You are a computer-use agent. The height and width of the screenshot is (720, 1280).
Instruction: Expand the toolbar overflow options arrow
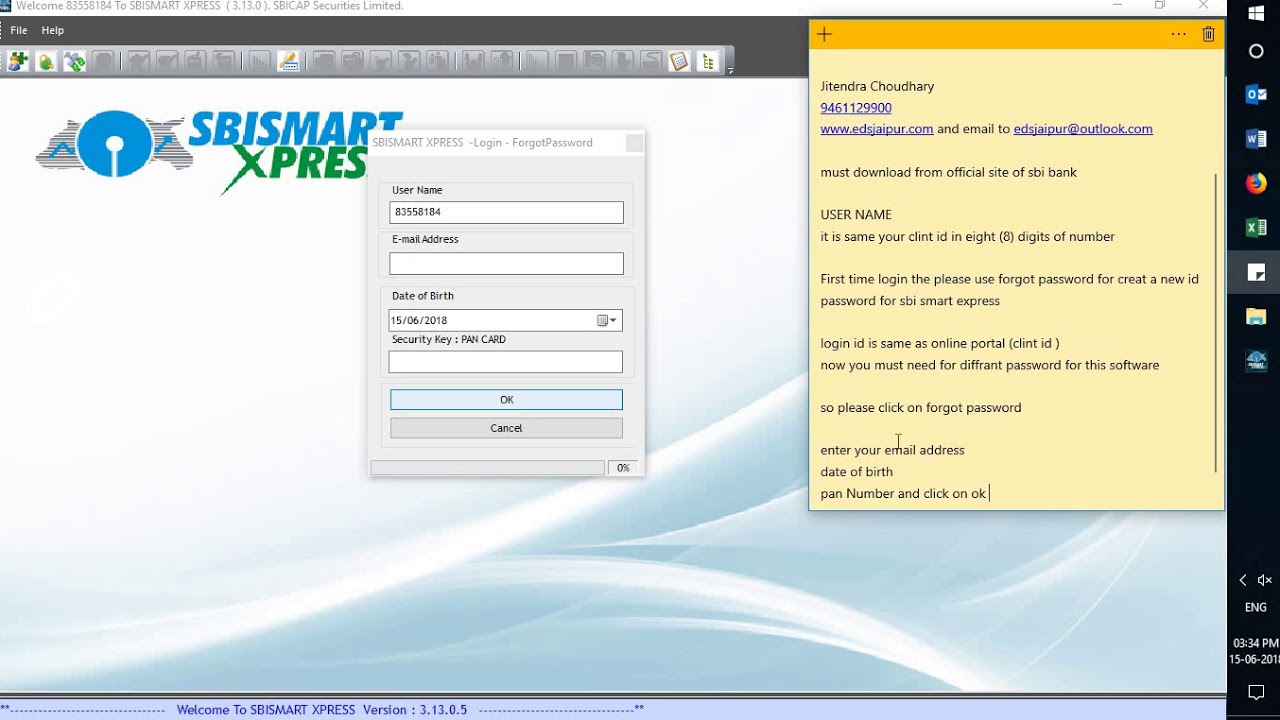pos(730,70)
